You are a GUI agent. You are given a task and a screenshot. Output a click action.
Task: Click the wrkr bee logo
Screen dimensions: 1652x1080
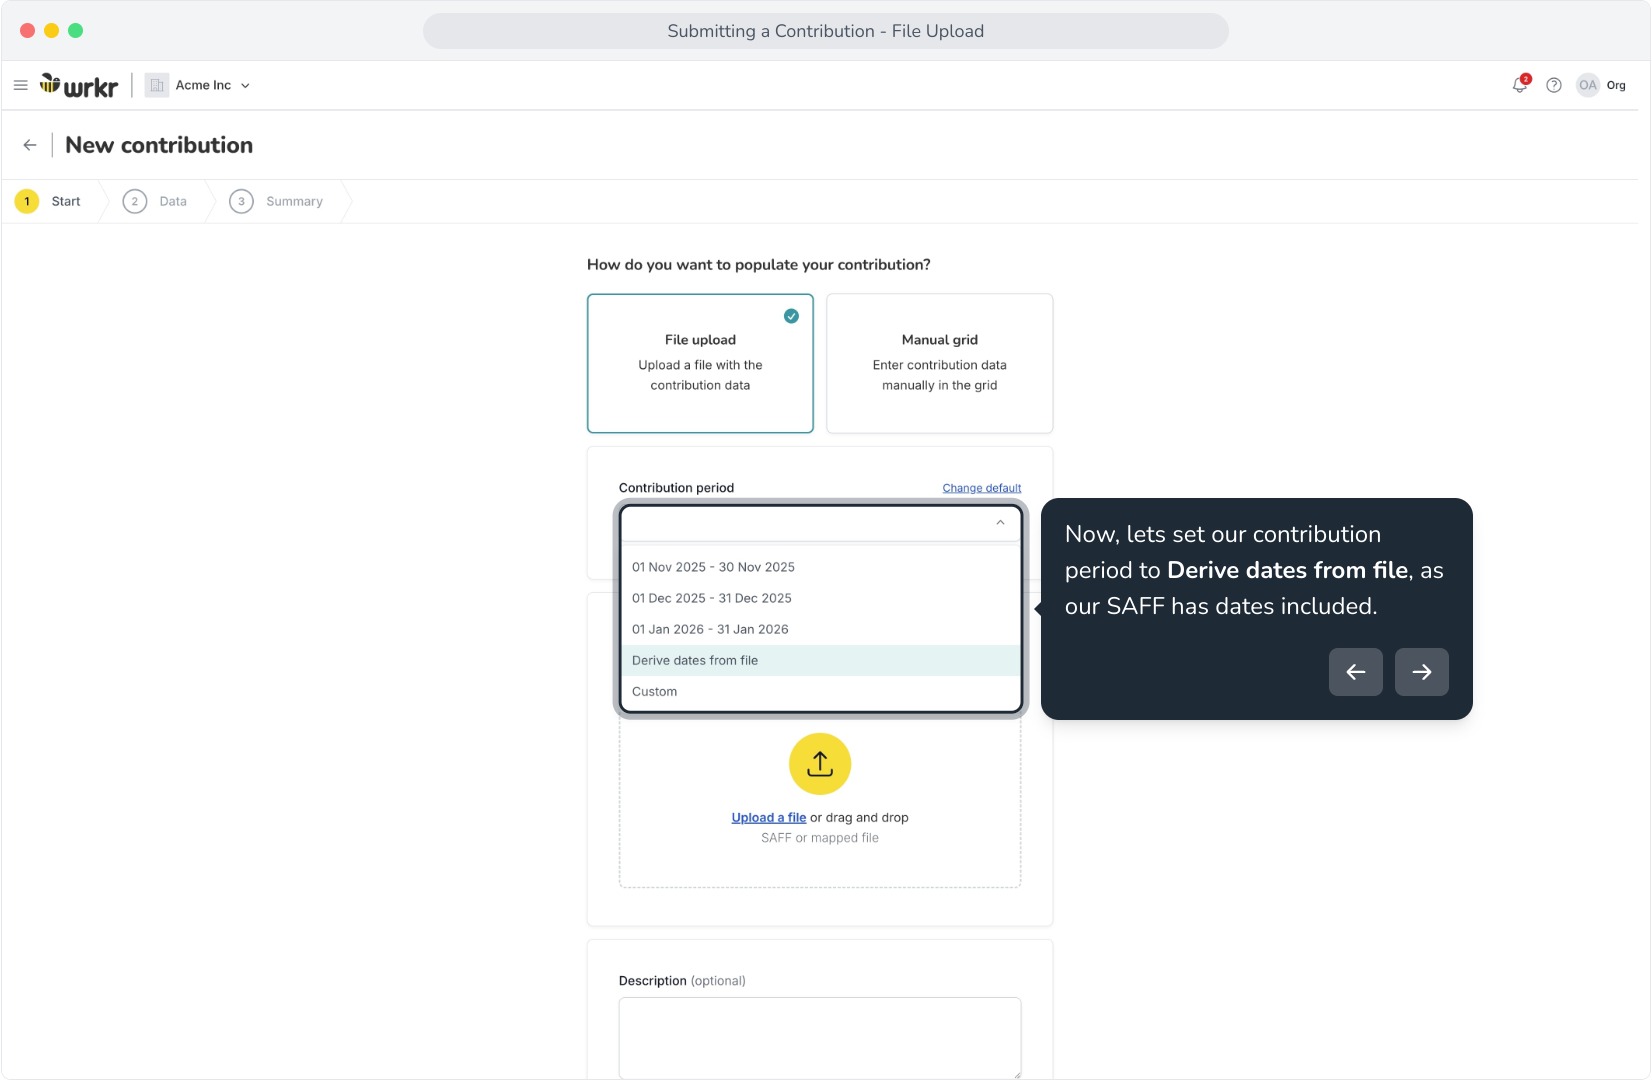pyautogui.click(x=79, y=86)
